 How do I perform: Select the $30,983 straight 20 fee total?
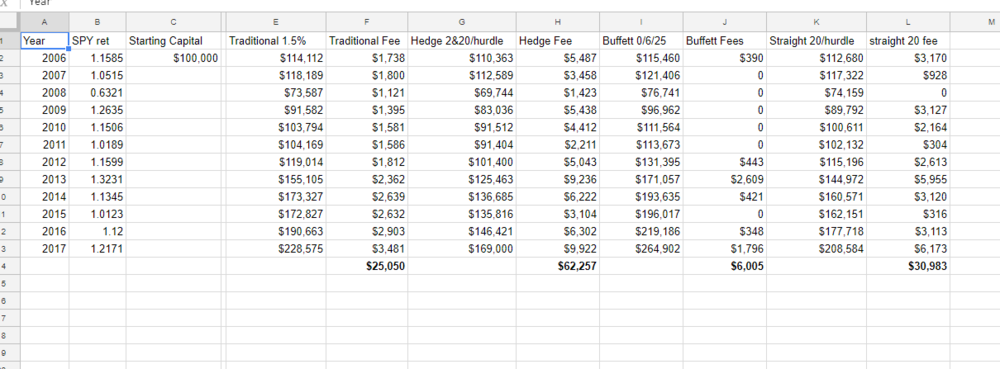(x=908, y=266)
